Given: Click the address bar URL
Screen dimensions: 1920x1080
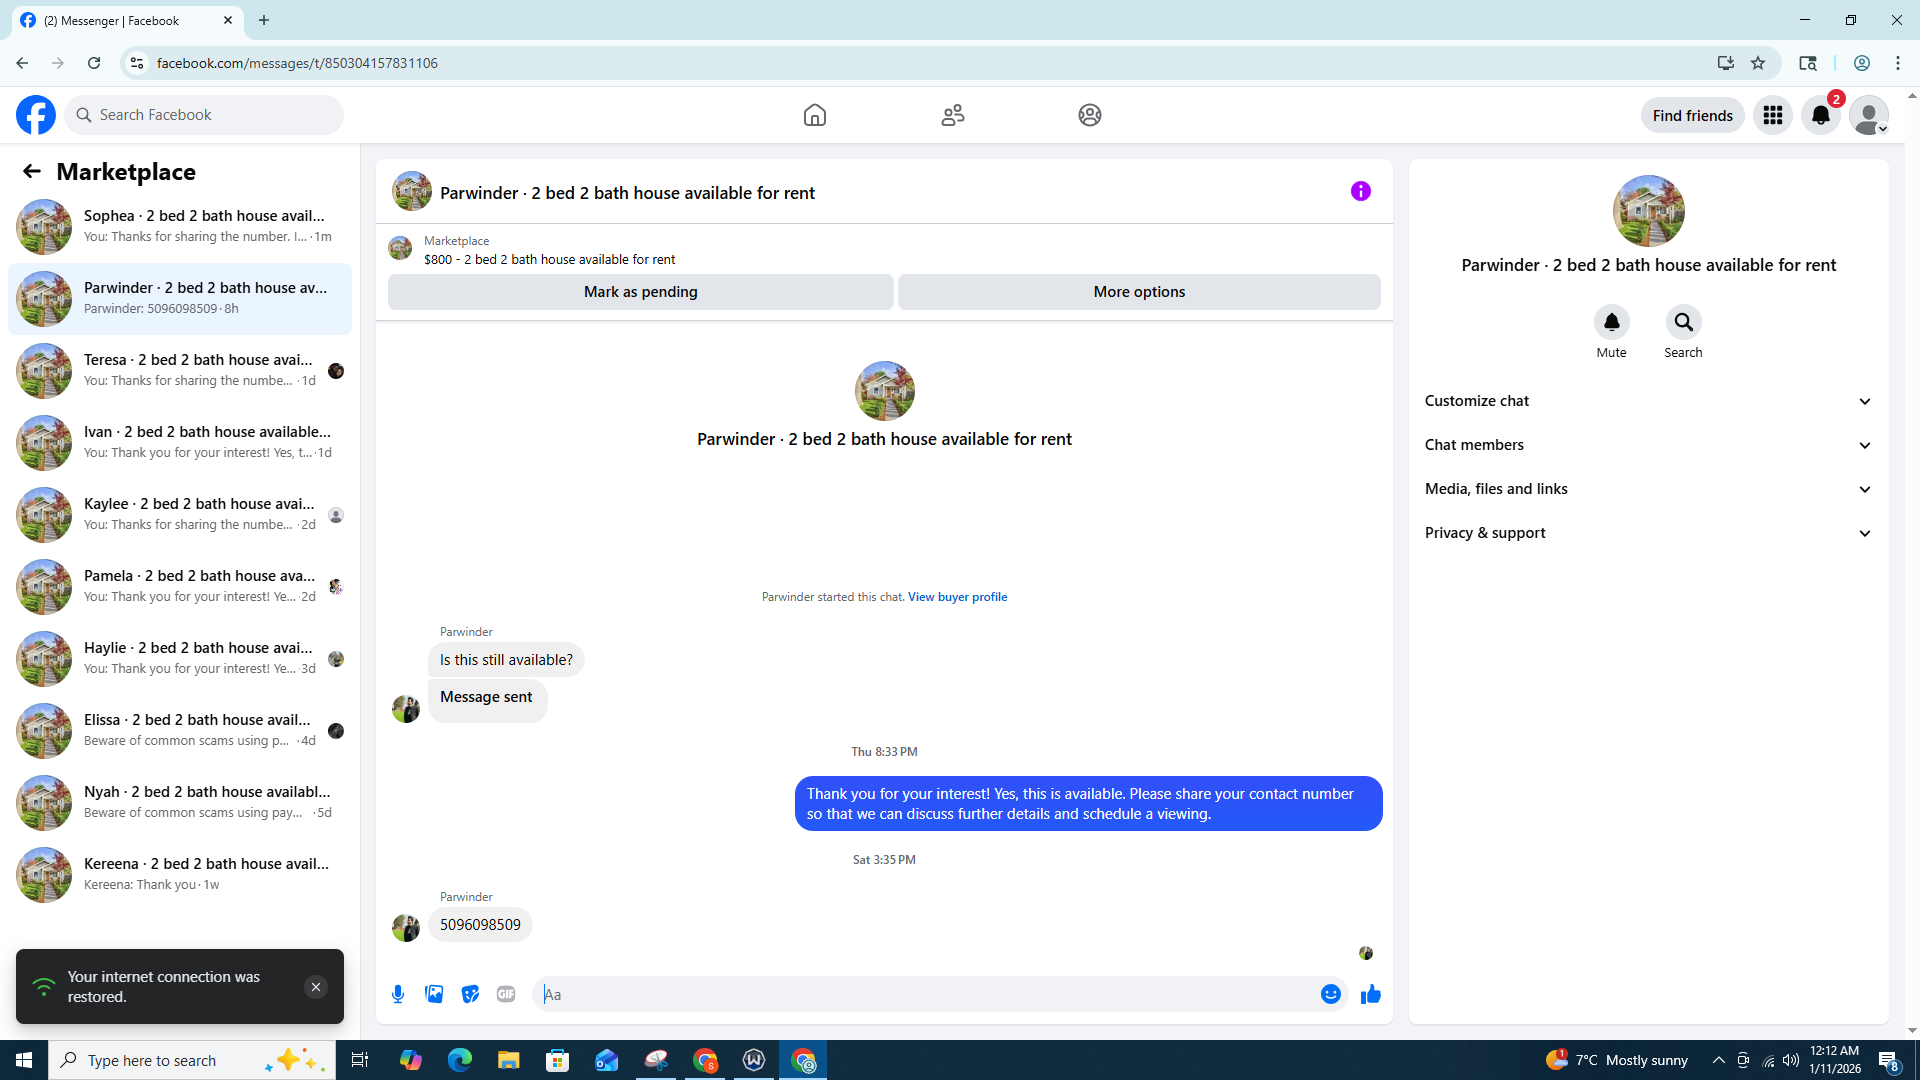Looking at the screenshot, I should tap(297, 63).
